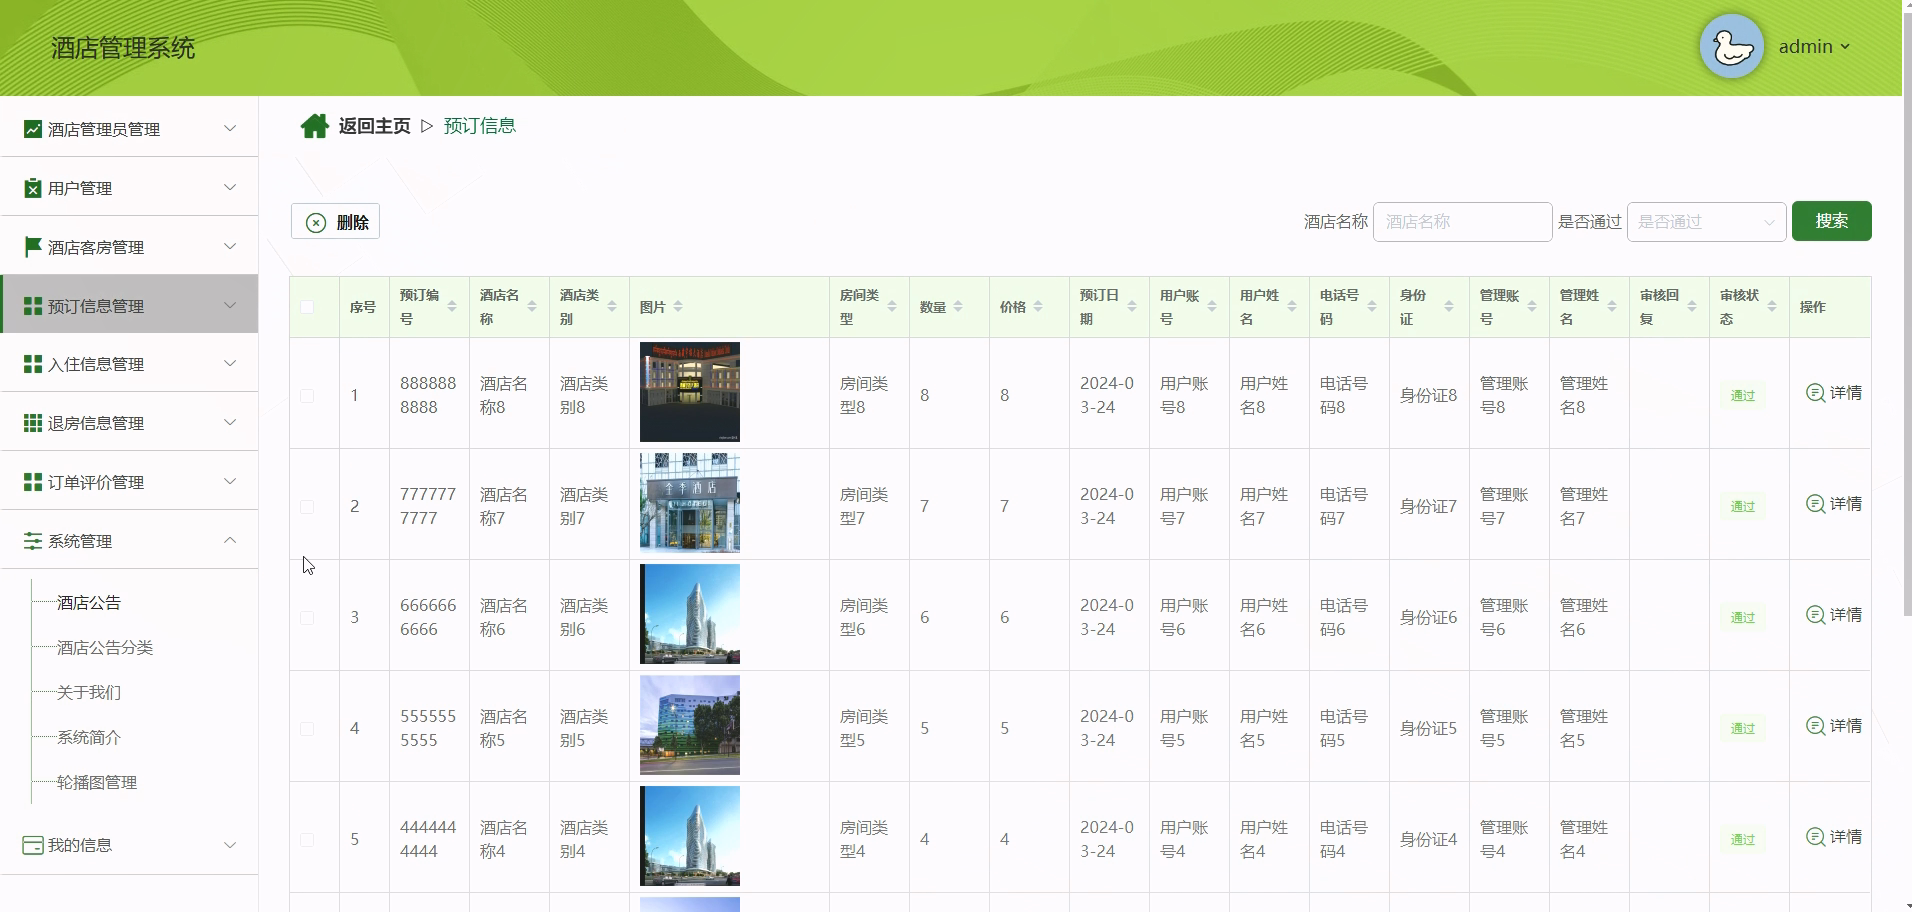Expand the 我的信息 menu

(129, 845)
